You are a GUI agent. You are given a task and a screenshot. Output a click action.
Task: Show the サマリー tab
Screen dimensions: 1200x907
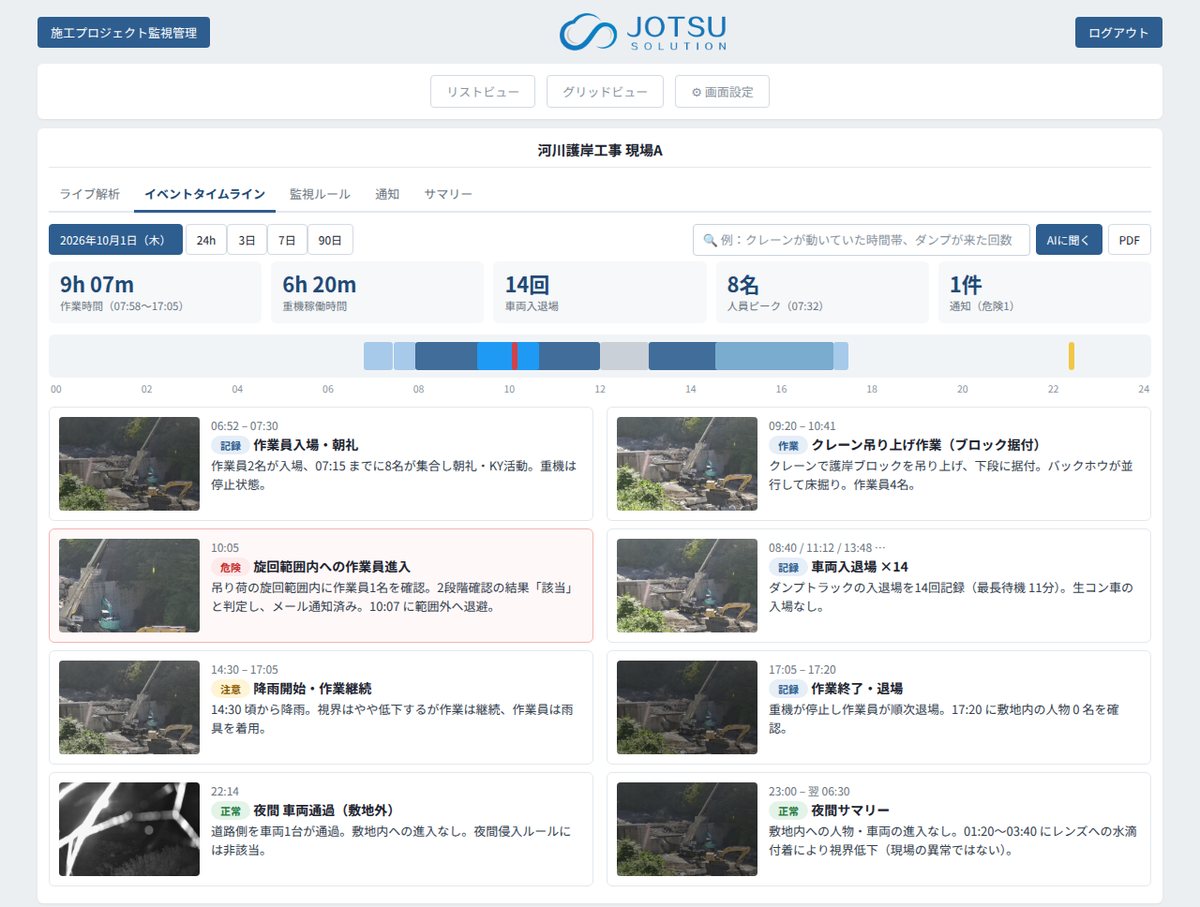(x=448, y=194)
